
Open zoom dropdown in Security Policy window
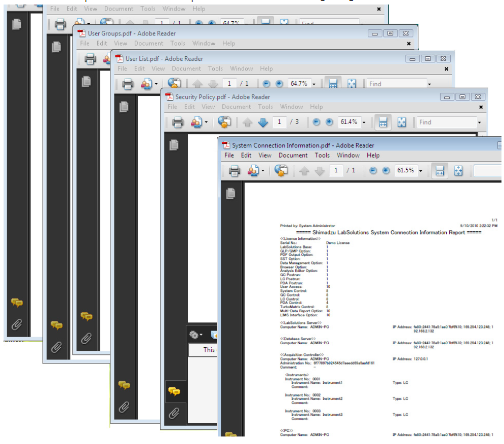[x=364, y=122]
